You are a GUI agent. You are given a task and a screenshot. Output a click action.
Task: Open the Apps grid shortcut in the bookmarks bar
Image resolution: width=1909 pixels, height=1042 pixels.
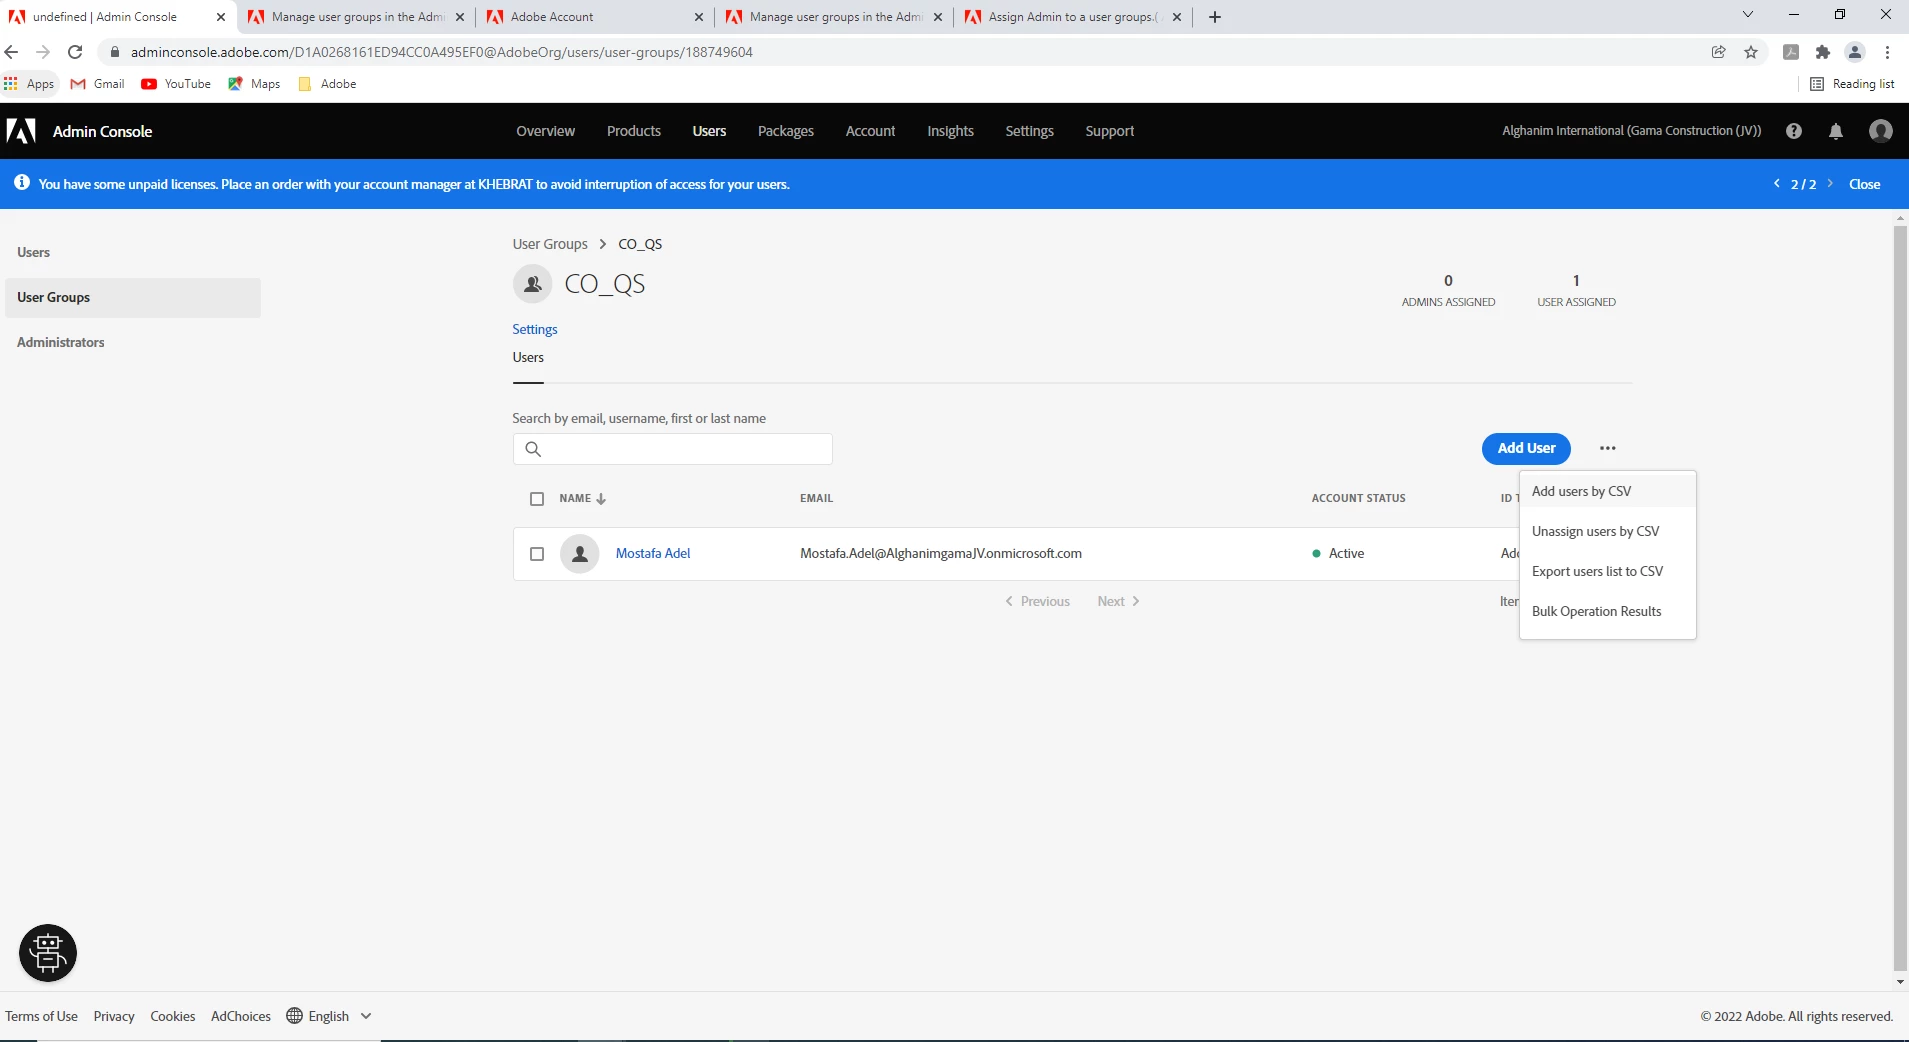29,84
